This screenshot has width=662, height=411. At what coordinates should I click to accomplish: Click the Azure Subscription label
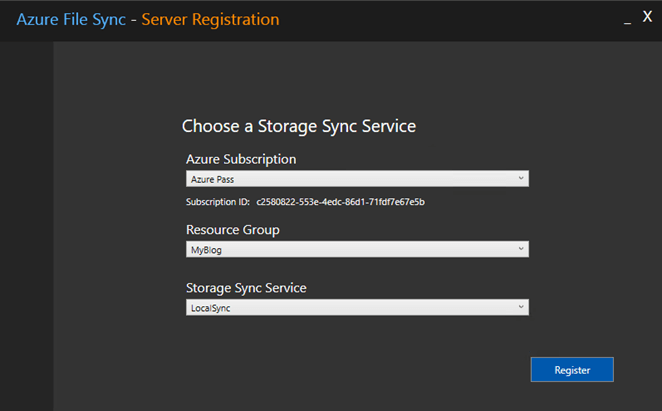pos(241,159)
